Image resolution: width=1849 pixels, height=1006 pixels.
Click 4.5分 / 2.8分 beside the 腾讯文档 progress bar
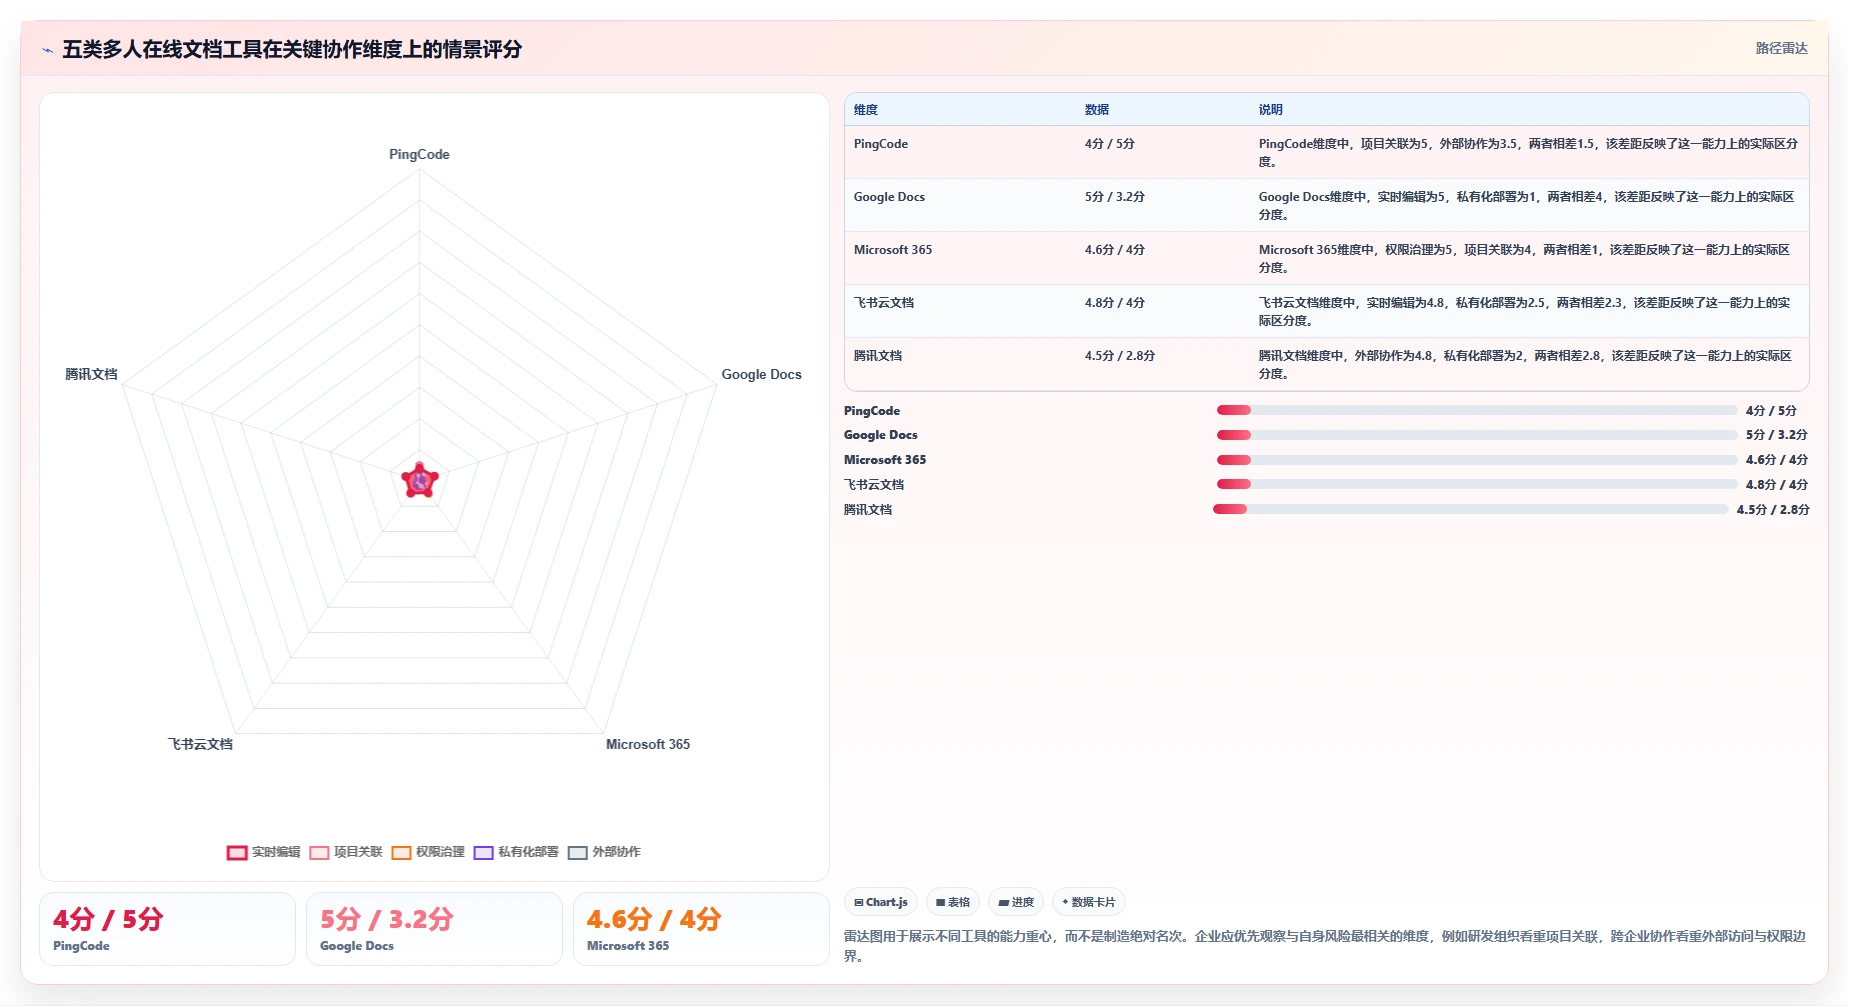pyautogui.click(x=1773, y=510)
